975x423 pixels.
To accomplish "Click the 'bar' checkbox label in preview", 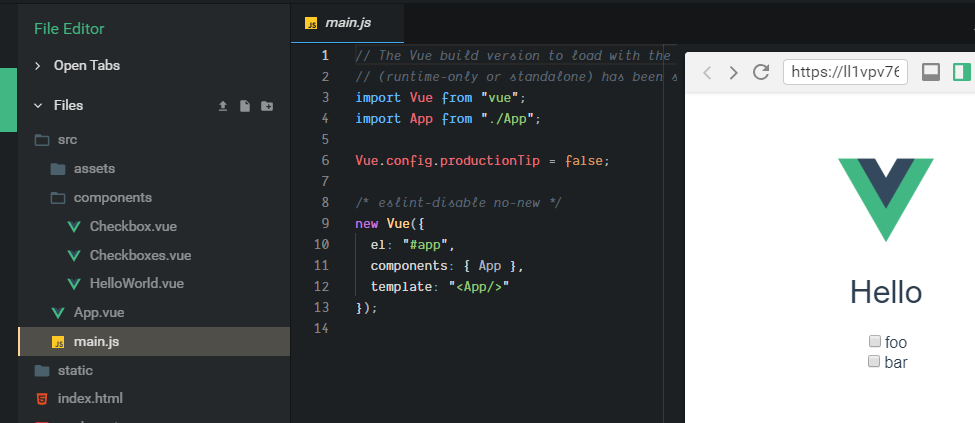I will point(895,362).
